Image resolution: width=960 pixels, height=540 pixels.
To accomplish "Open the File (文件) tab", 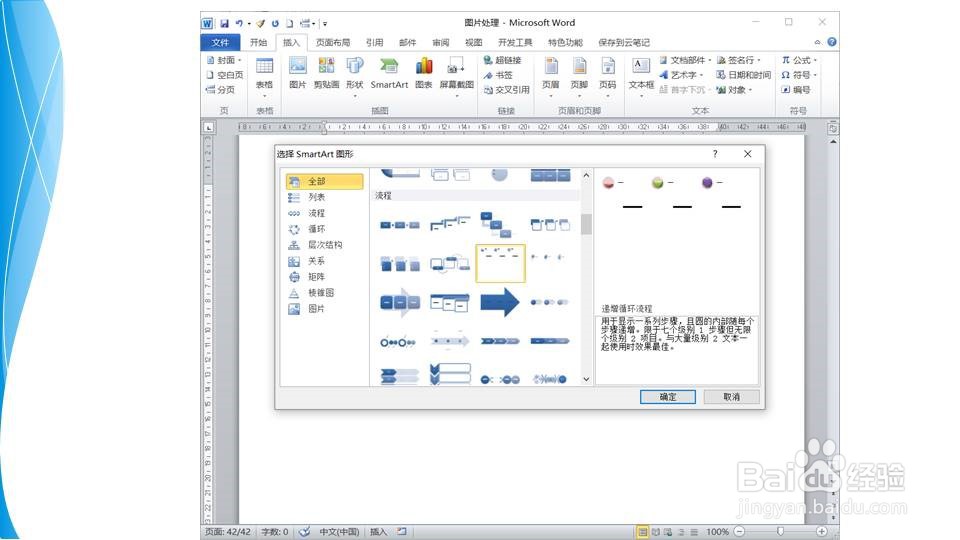I will [220, 42].
